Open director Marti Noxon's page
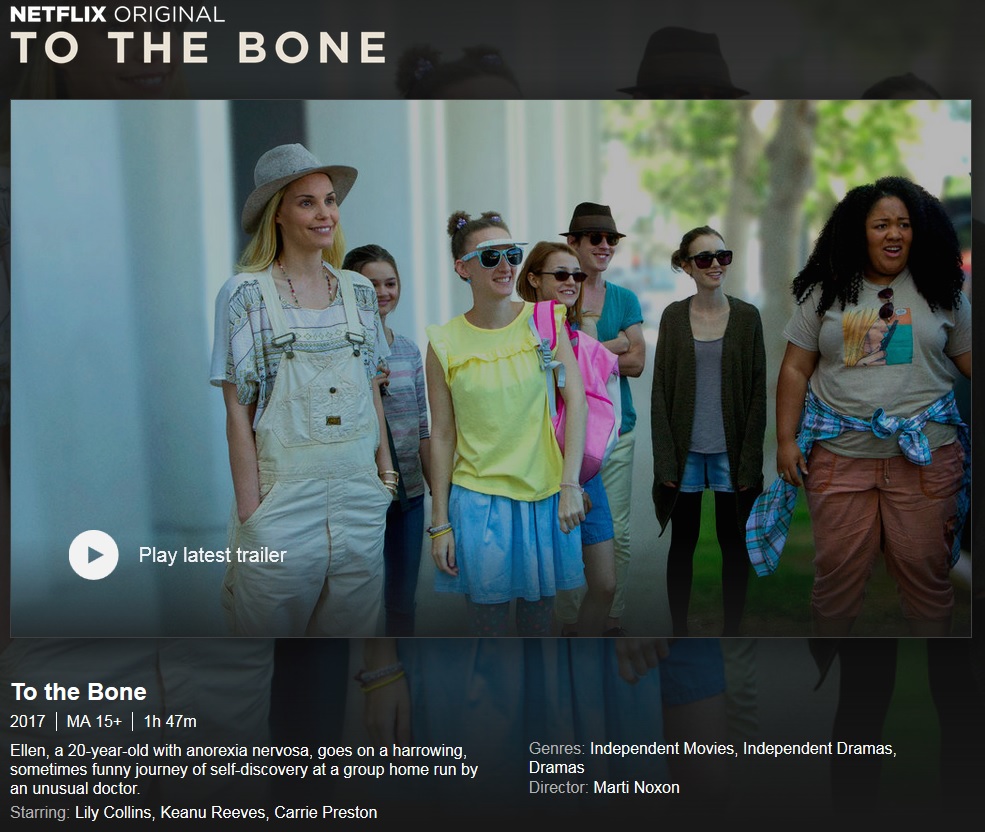This screenshot has width=985, height=832. click(636, 787)
